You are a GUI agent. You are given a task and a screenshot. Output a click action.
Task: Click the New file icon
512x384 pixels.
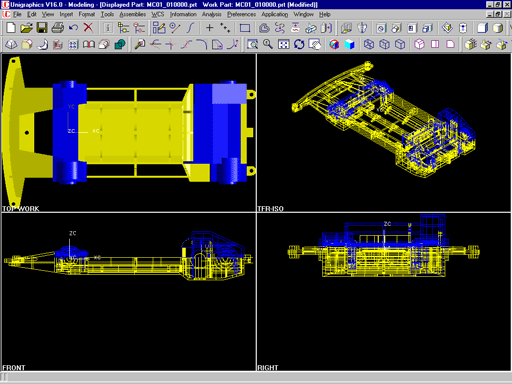11,28
